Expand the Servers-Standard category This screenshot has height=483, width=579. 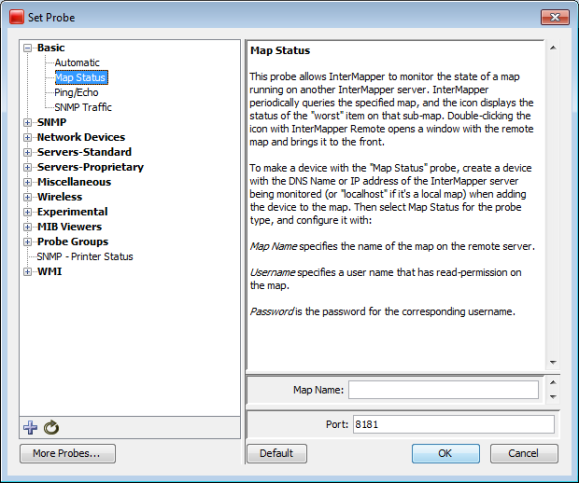(27, 152)
